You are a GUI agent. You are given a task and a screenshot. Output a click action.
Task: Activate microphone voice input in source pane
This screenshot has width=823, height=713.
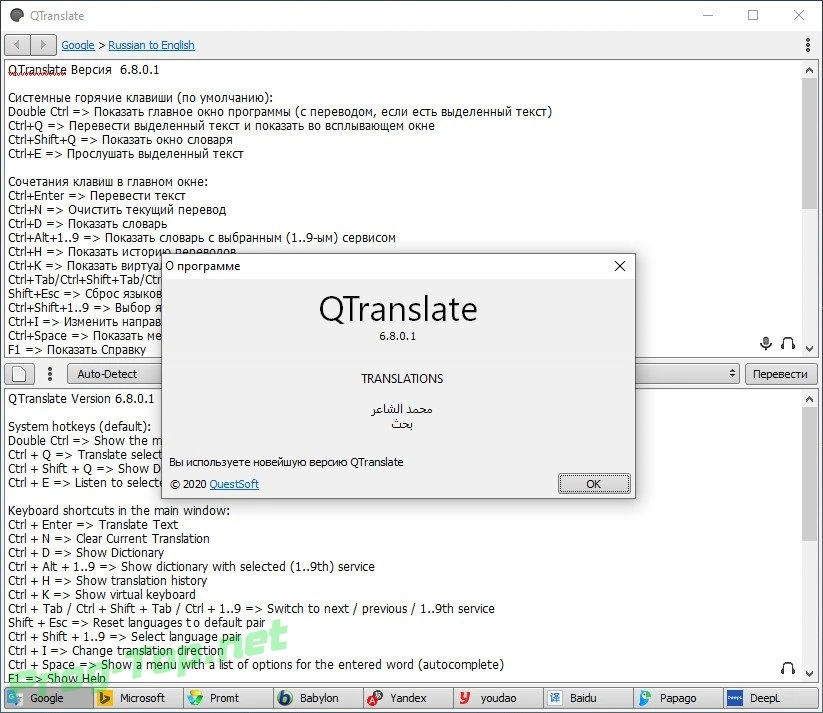point(766,343)
